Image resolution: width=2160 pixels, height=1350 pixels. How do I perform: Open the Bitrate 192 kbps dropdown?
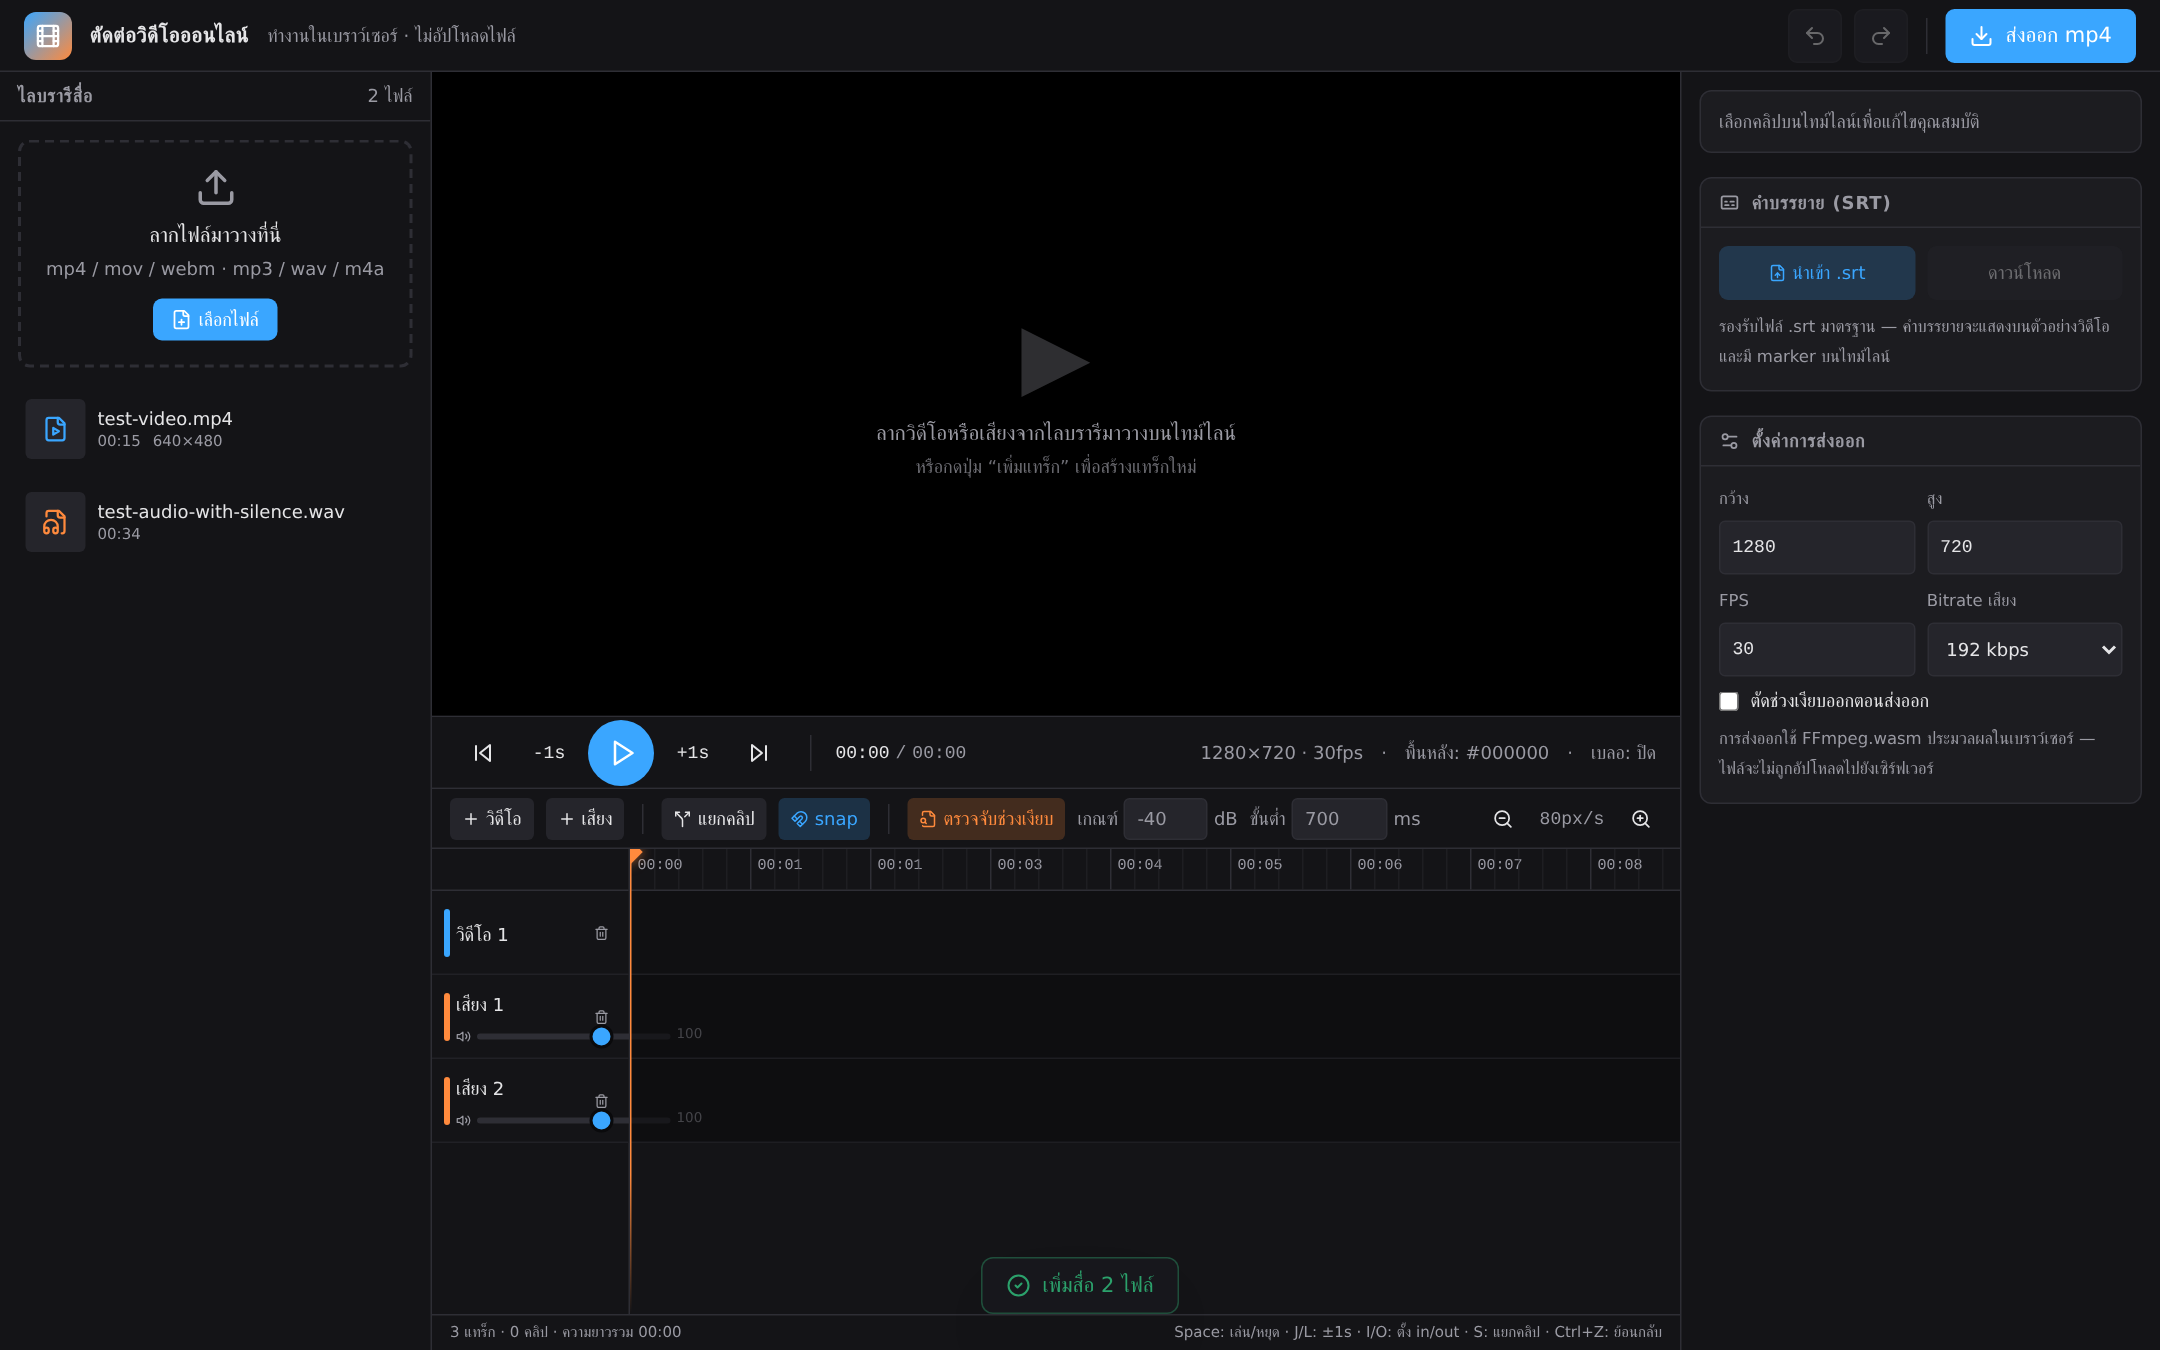pos(2024,650)
